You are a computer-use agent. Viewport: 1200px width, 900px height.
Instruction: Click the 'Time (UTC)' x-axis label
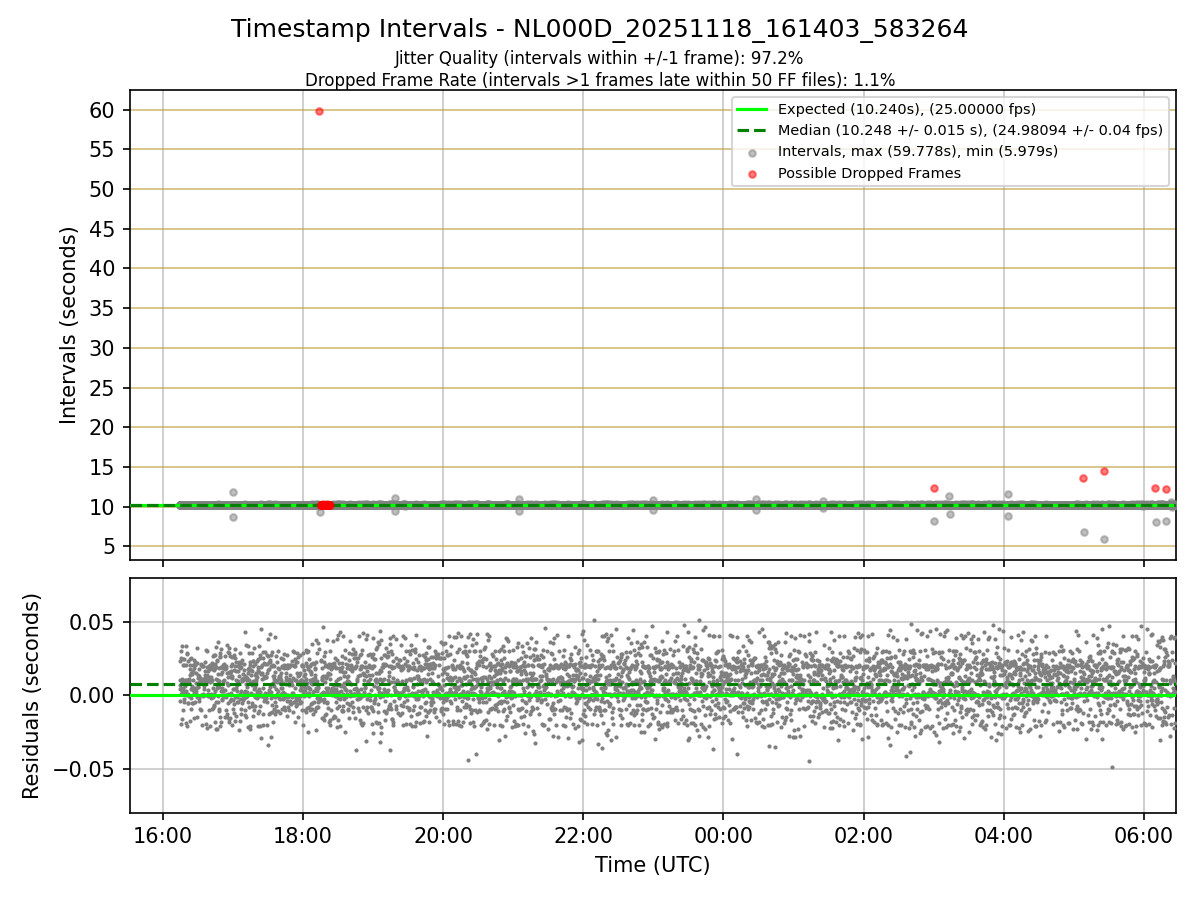[x=652, y=865]
